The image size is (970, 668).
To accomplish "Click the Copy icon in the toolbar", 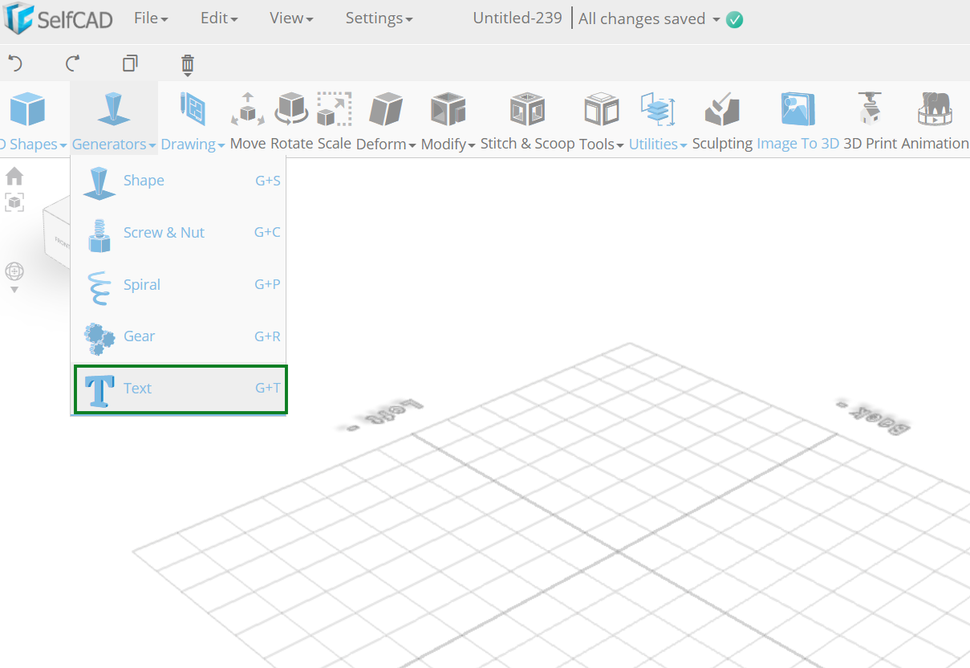I will 130,63.
